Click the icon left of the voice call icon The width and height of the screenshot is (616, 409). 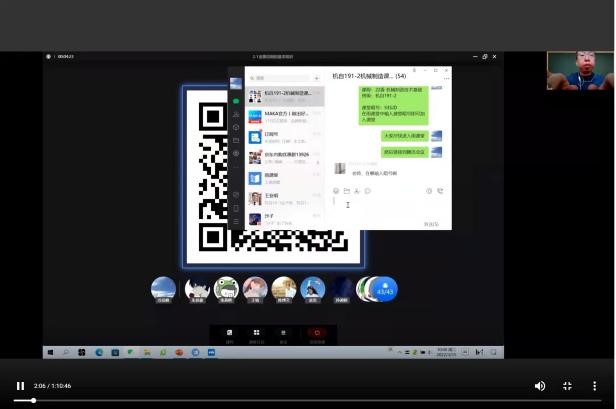tap(429, 191)
